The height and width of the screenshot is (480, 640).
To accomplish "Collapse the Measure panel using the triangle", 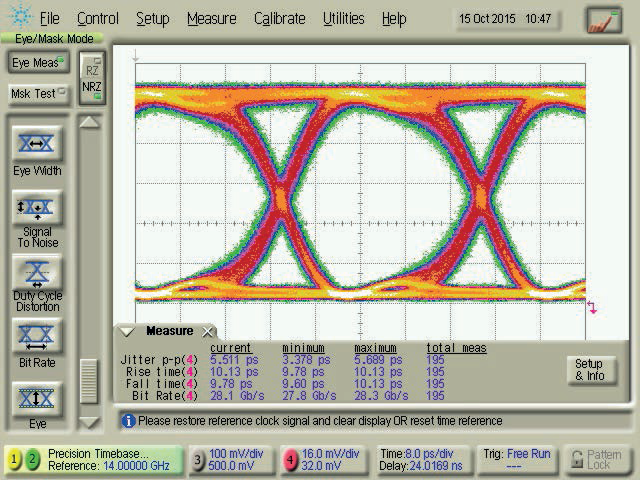I will 127,331.
